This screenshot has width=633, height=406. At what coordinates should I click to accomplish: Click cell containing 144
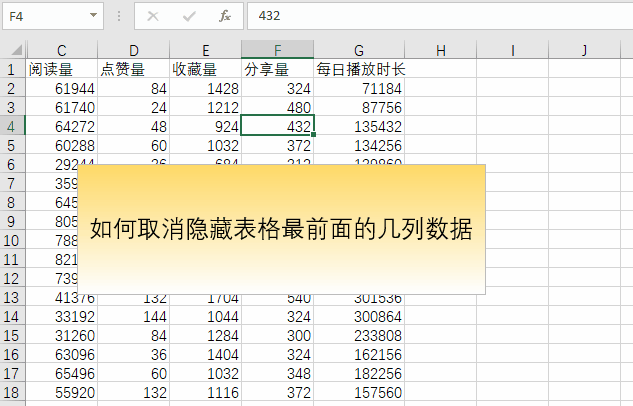pyautogui.click(x=134, y=316)
